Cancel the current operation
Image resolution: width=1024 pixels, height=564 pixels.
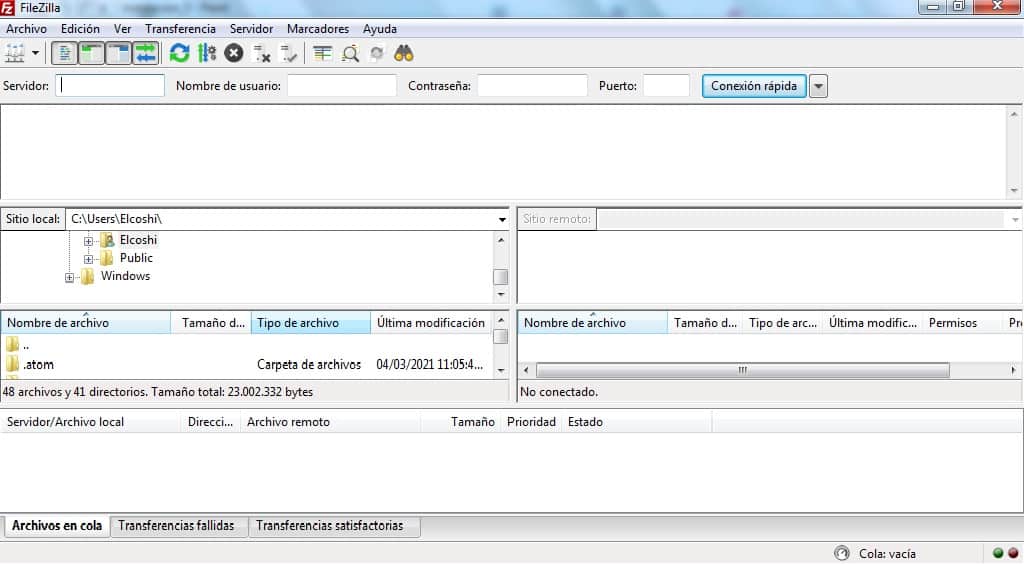point(234,53)
